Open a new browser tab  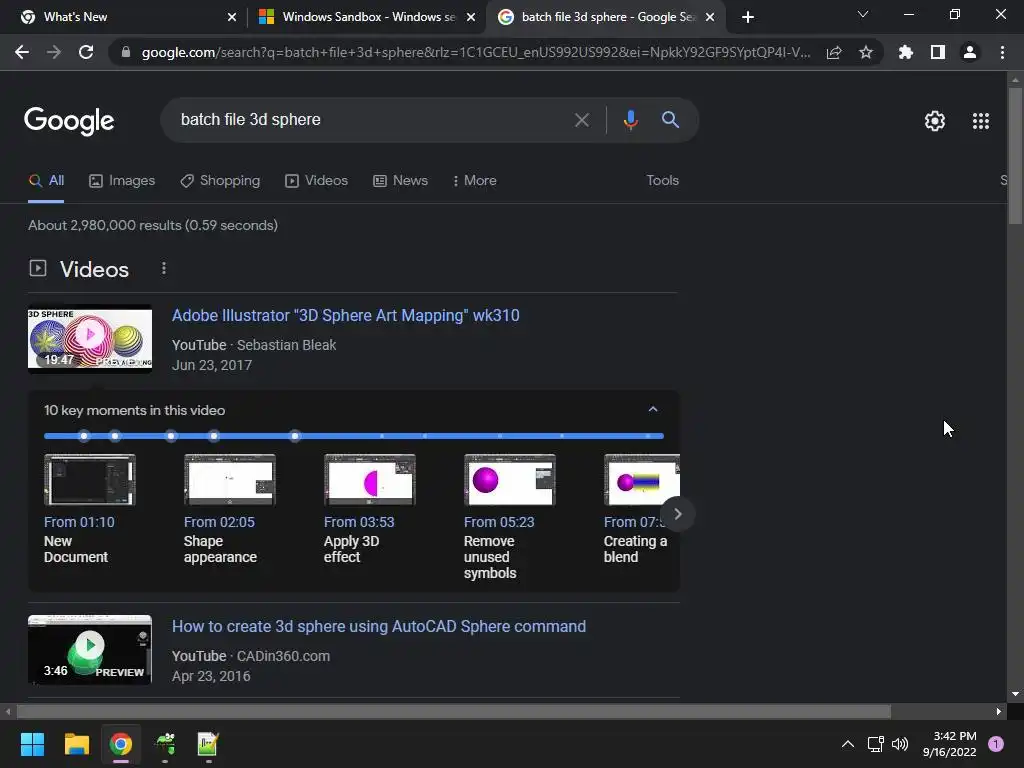coord(748,17)
